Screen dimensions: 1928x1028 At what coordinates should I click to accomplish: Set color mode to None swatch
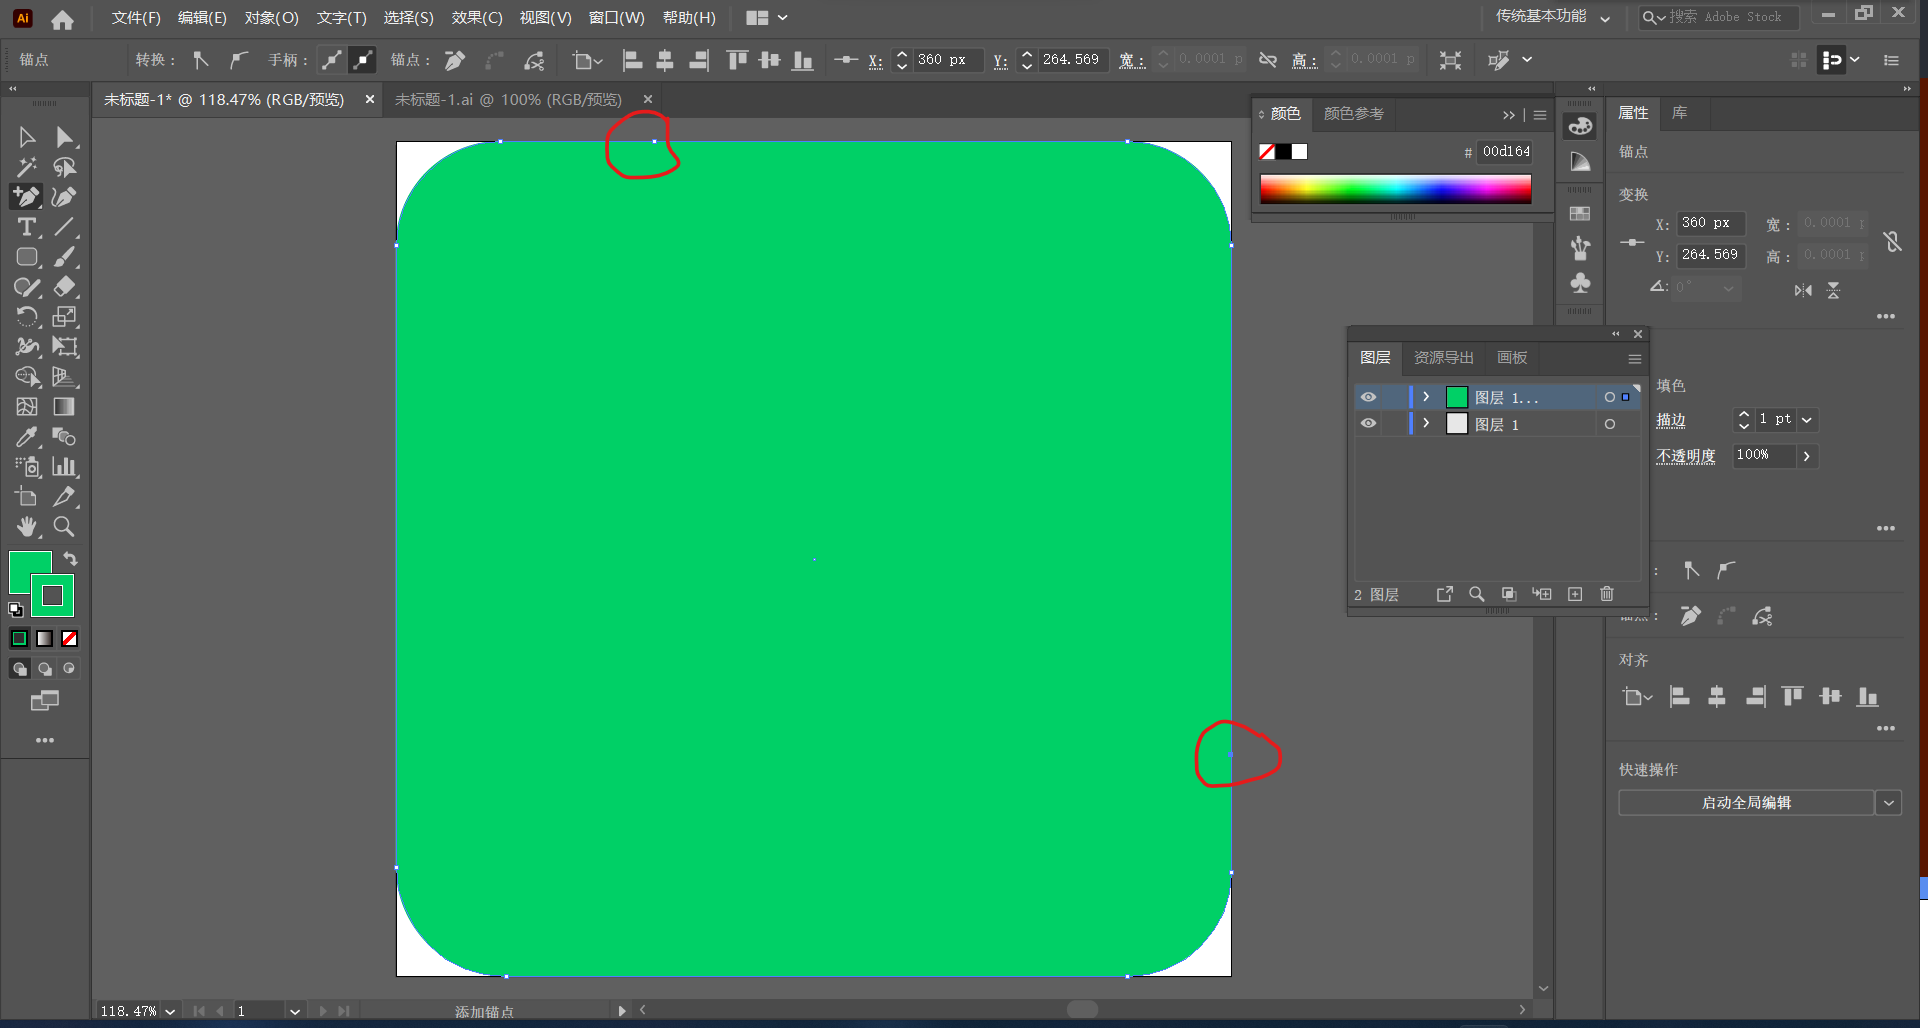69,638
